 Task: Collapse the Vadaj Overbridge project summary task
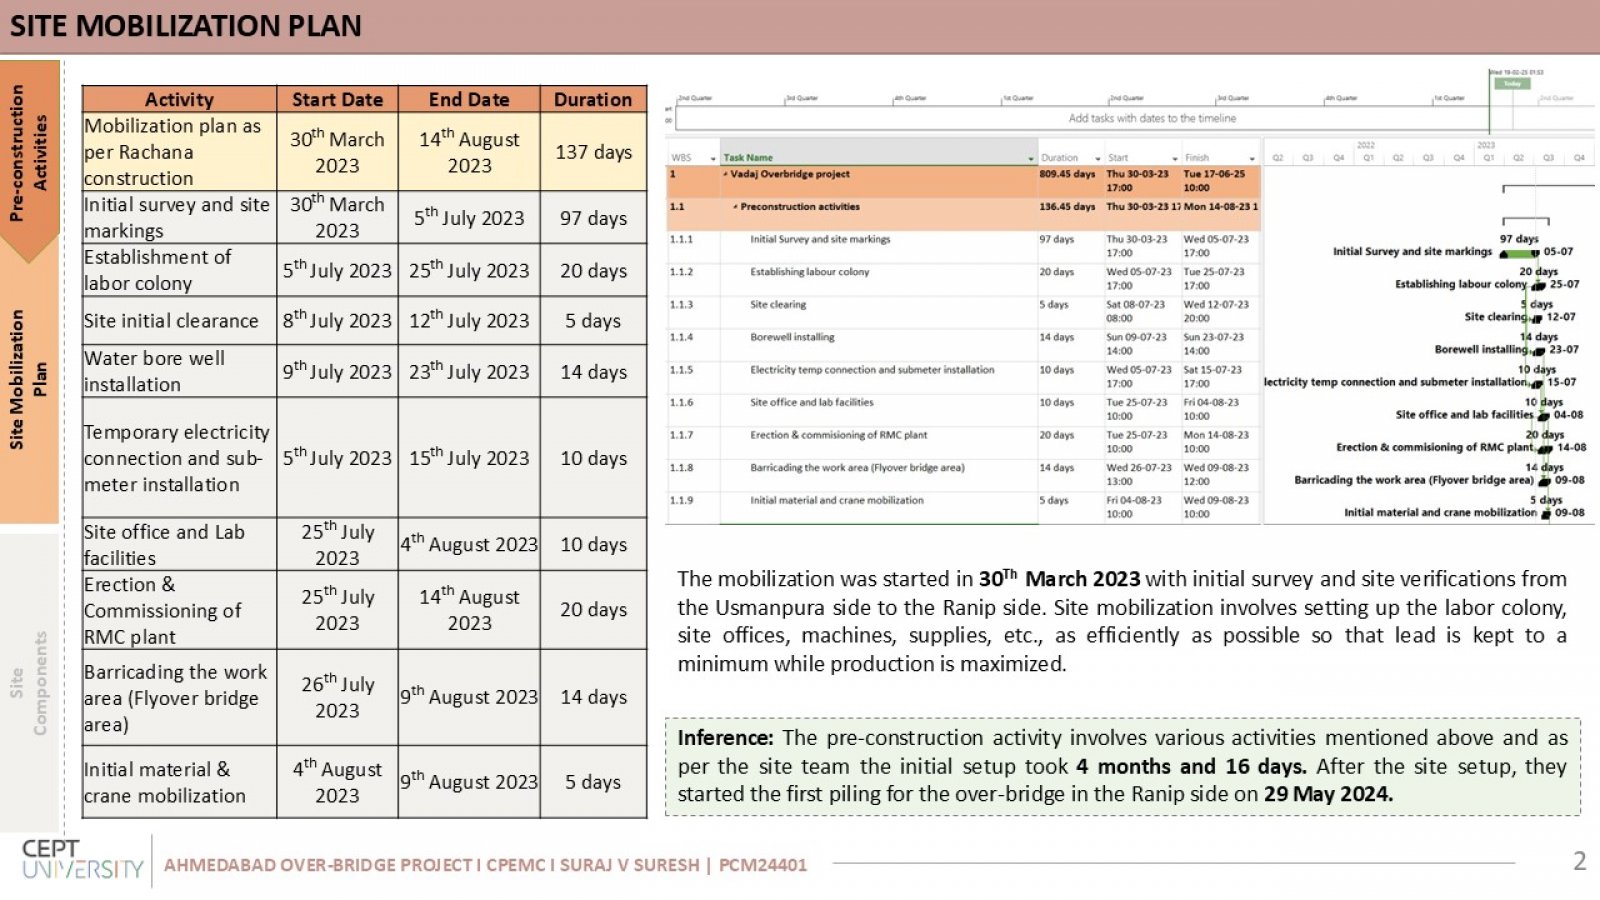coord(725,174)
